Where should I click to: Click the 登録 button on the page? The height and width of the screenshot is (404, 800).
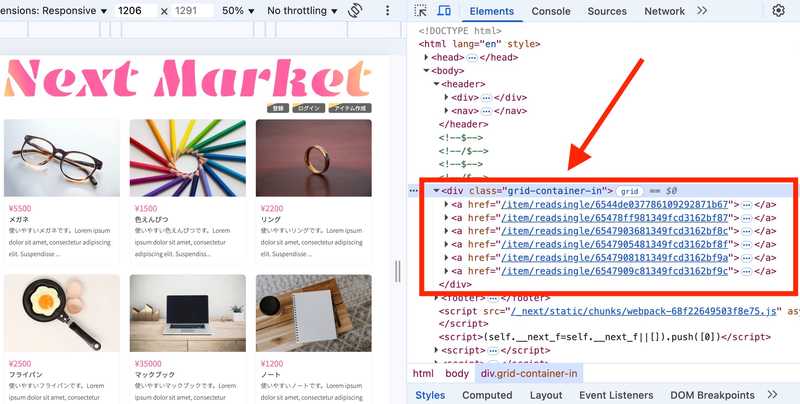pyautogui.click(x=278, y=108)
